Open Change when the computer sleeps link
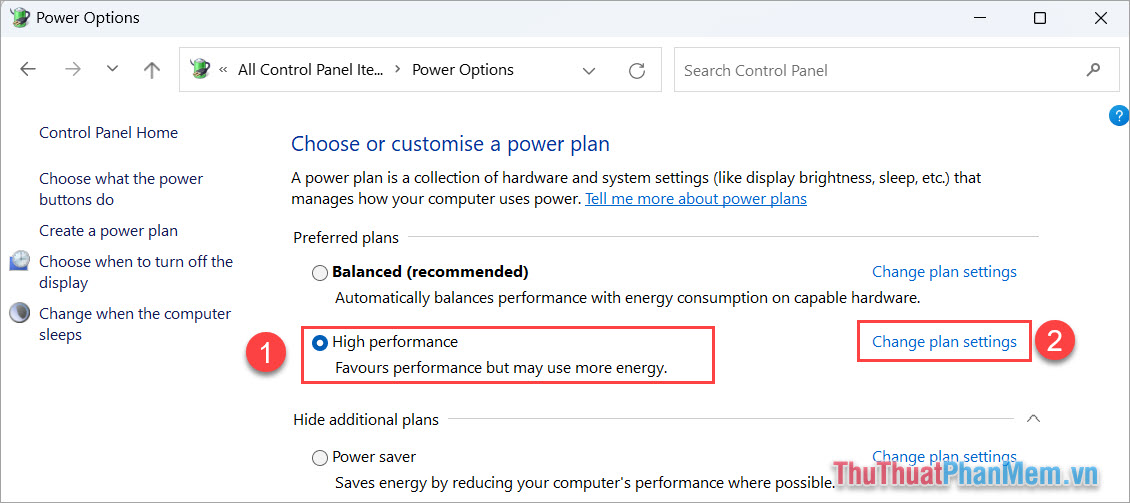This screenshot has width=1130, height=503. [x=135, y=324]
